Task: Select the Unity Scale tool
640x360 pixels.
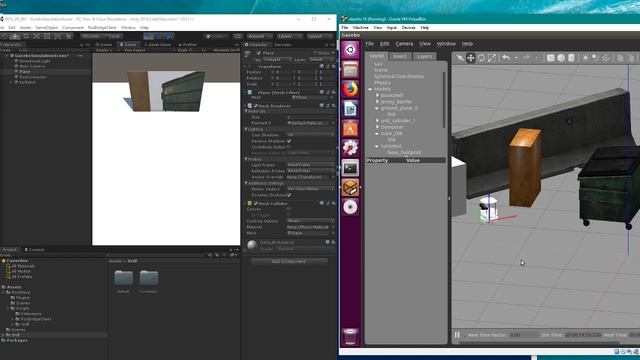Action: (x=36, y=36)
